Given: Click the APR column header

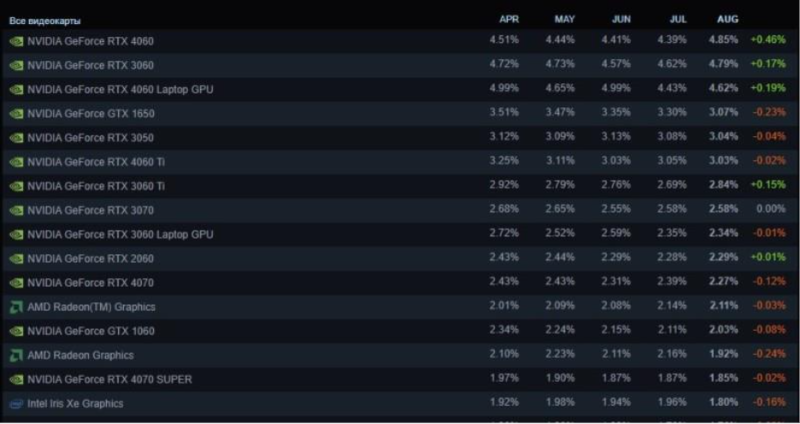Looking at the screenshot, I should 509,20.
